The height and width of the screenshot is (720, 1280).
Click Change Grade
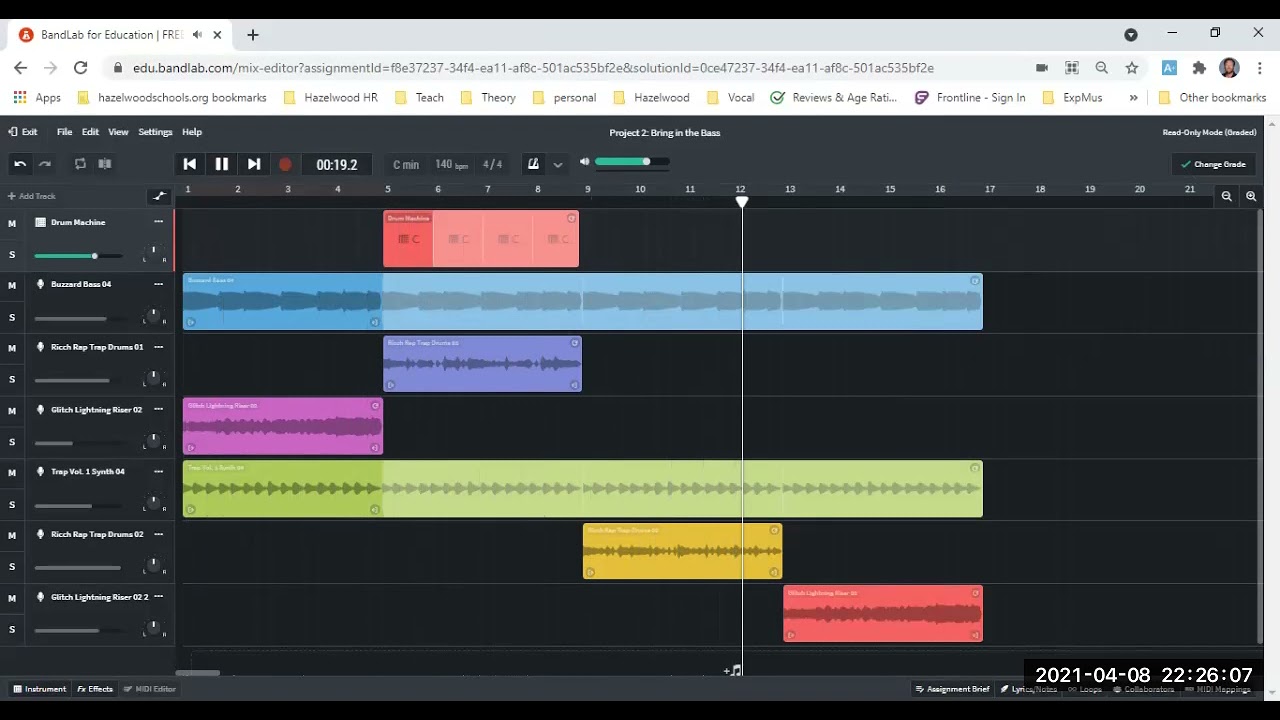click(1213, 164)
